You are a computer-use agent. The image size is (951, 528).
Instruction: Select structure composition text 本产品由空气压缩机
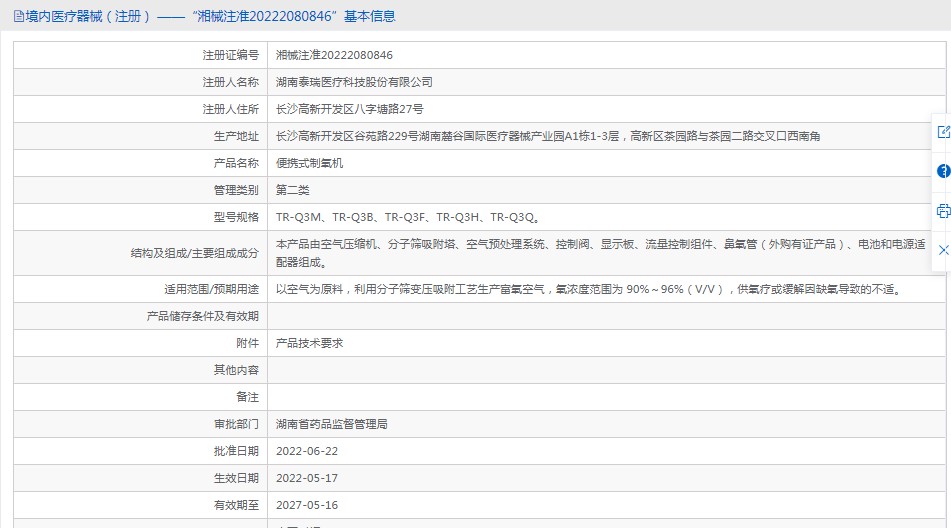tap(326, 244)
